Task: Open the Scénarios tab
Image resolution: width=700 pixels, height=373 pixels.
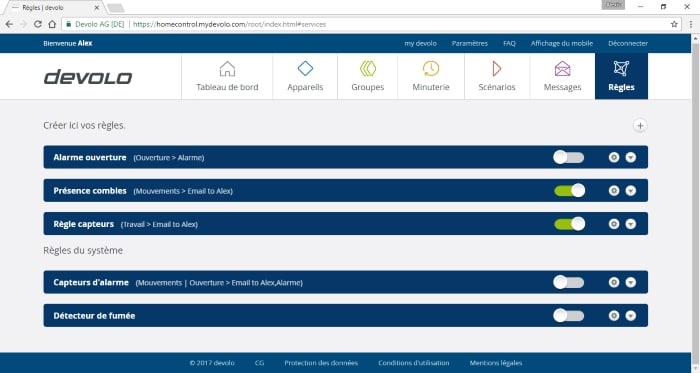Action: (497, 76)
